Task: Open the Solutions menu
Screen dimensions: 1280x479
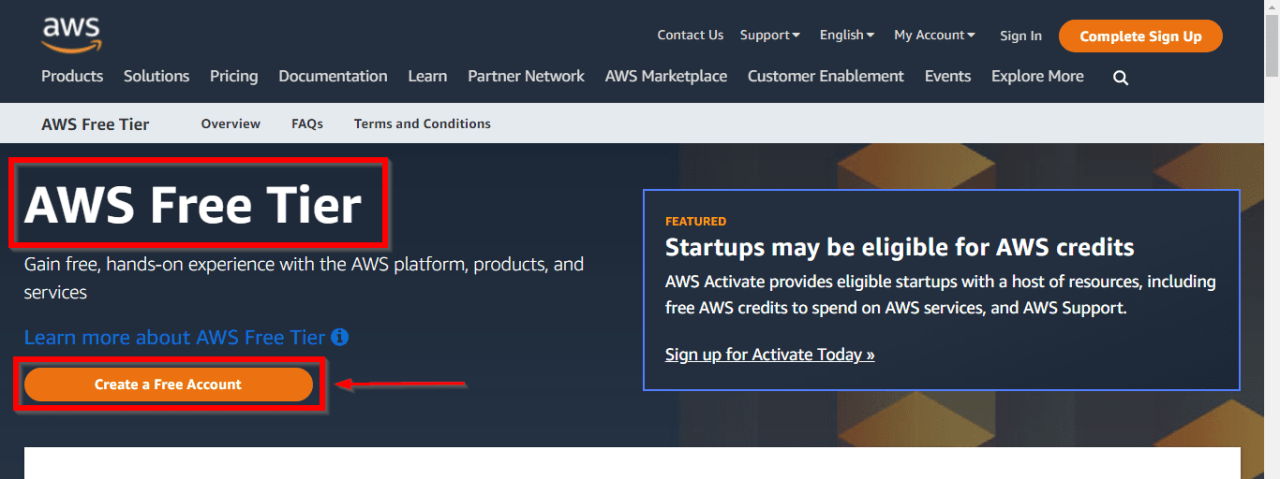Action: point(156,76)
